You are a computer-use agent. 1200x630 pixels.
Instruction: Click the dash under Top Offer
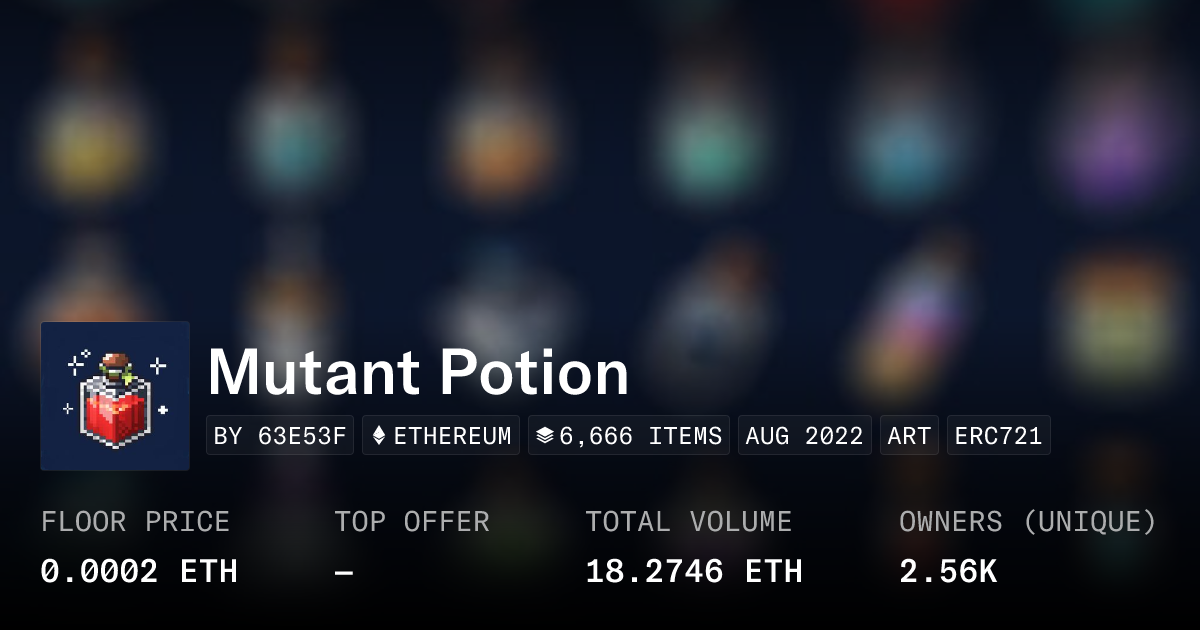pos(344,572)
